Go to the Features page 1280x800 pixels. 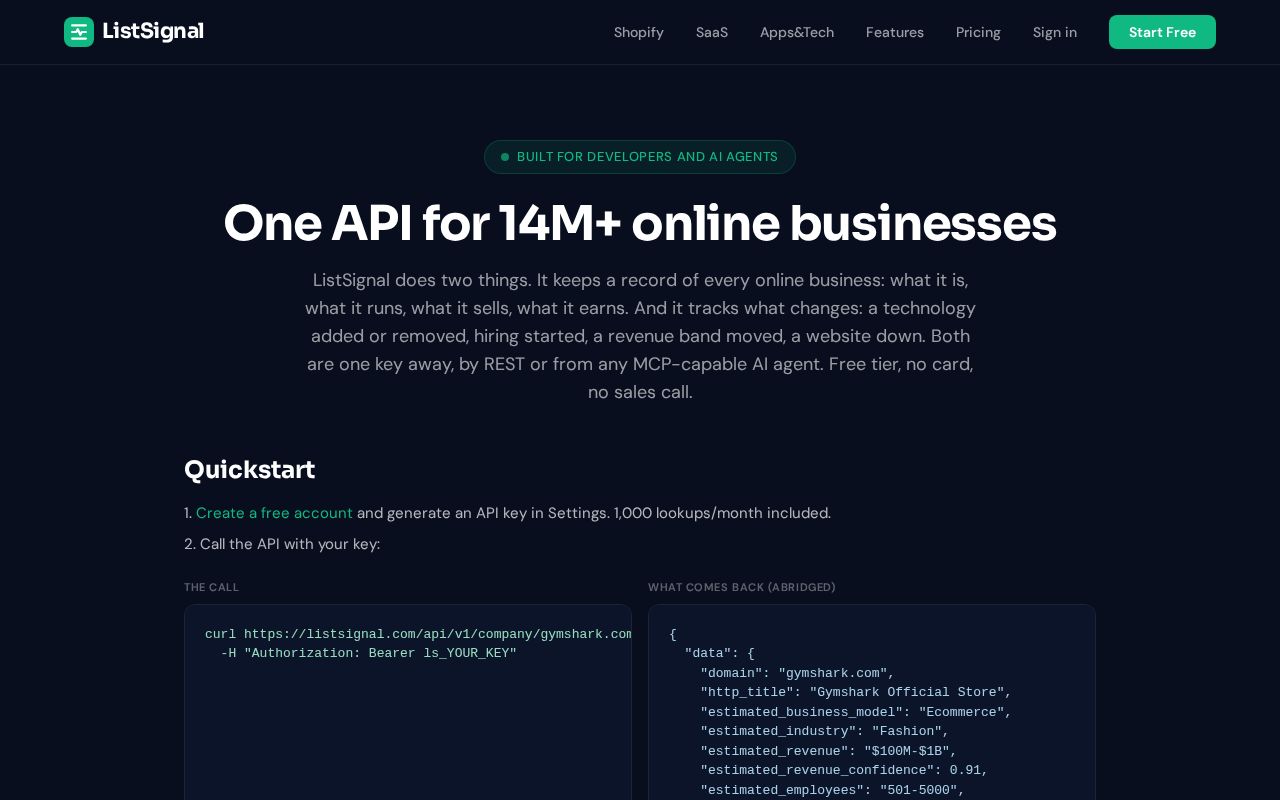[895, 32]
